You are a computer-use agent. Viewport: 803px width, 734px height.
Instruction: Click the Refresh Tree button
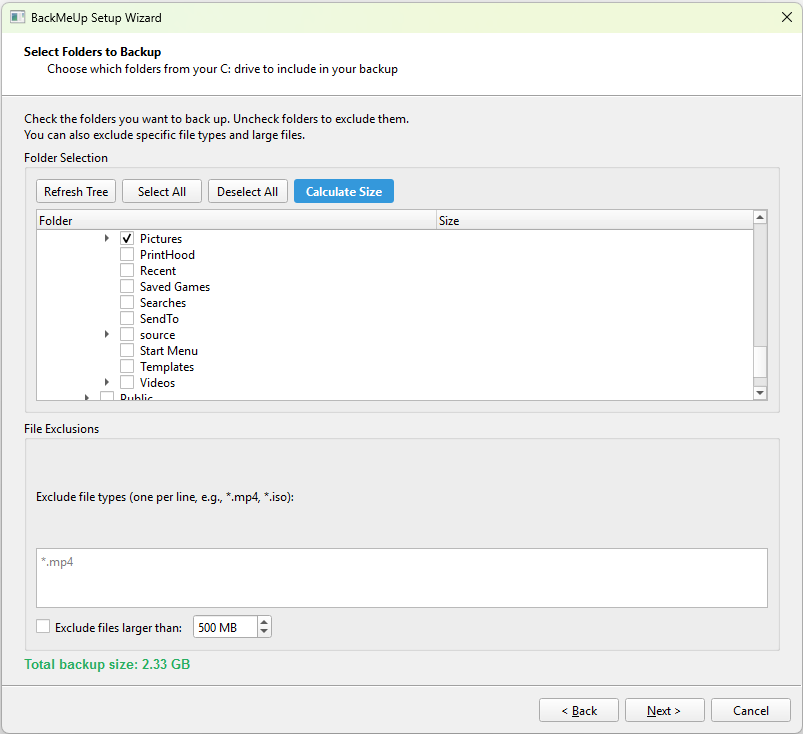tap(75, 191)
